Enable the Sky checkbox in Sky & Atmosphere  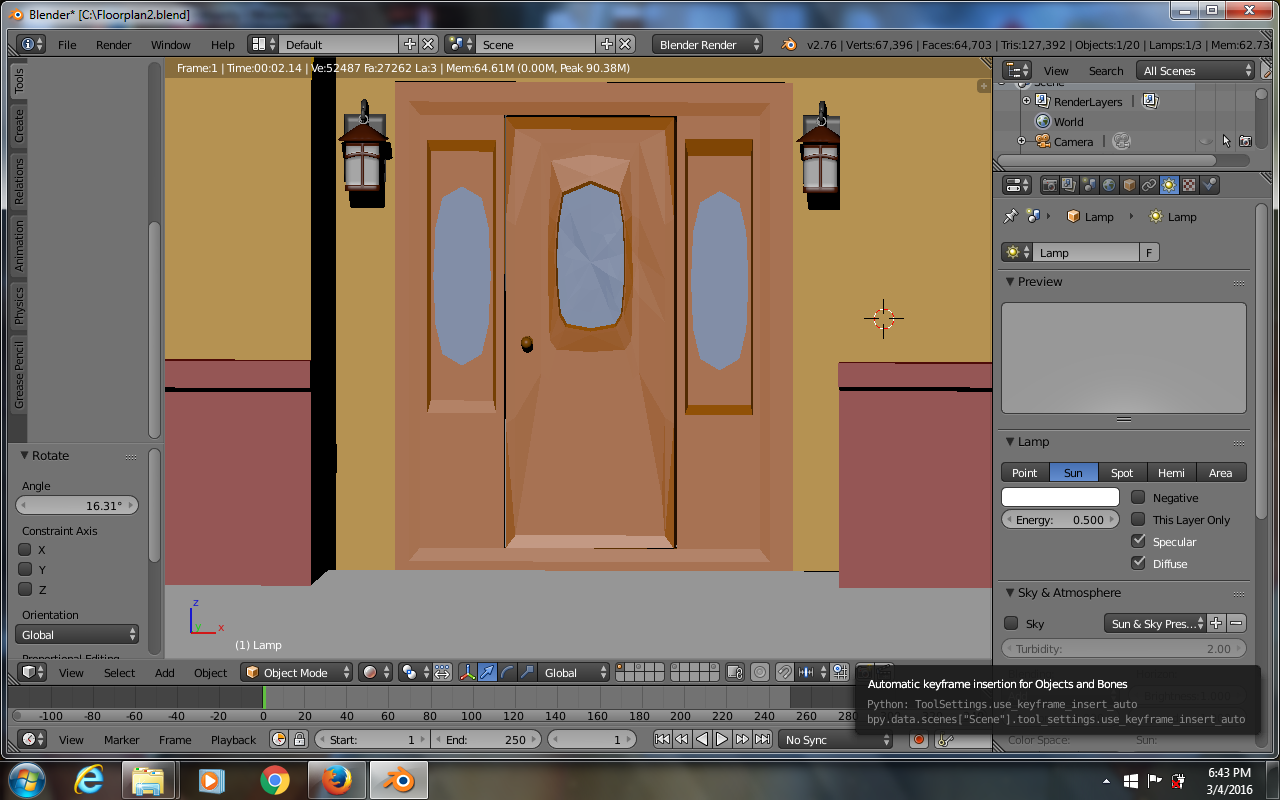pos(1011,623)
